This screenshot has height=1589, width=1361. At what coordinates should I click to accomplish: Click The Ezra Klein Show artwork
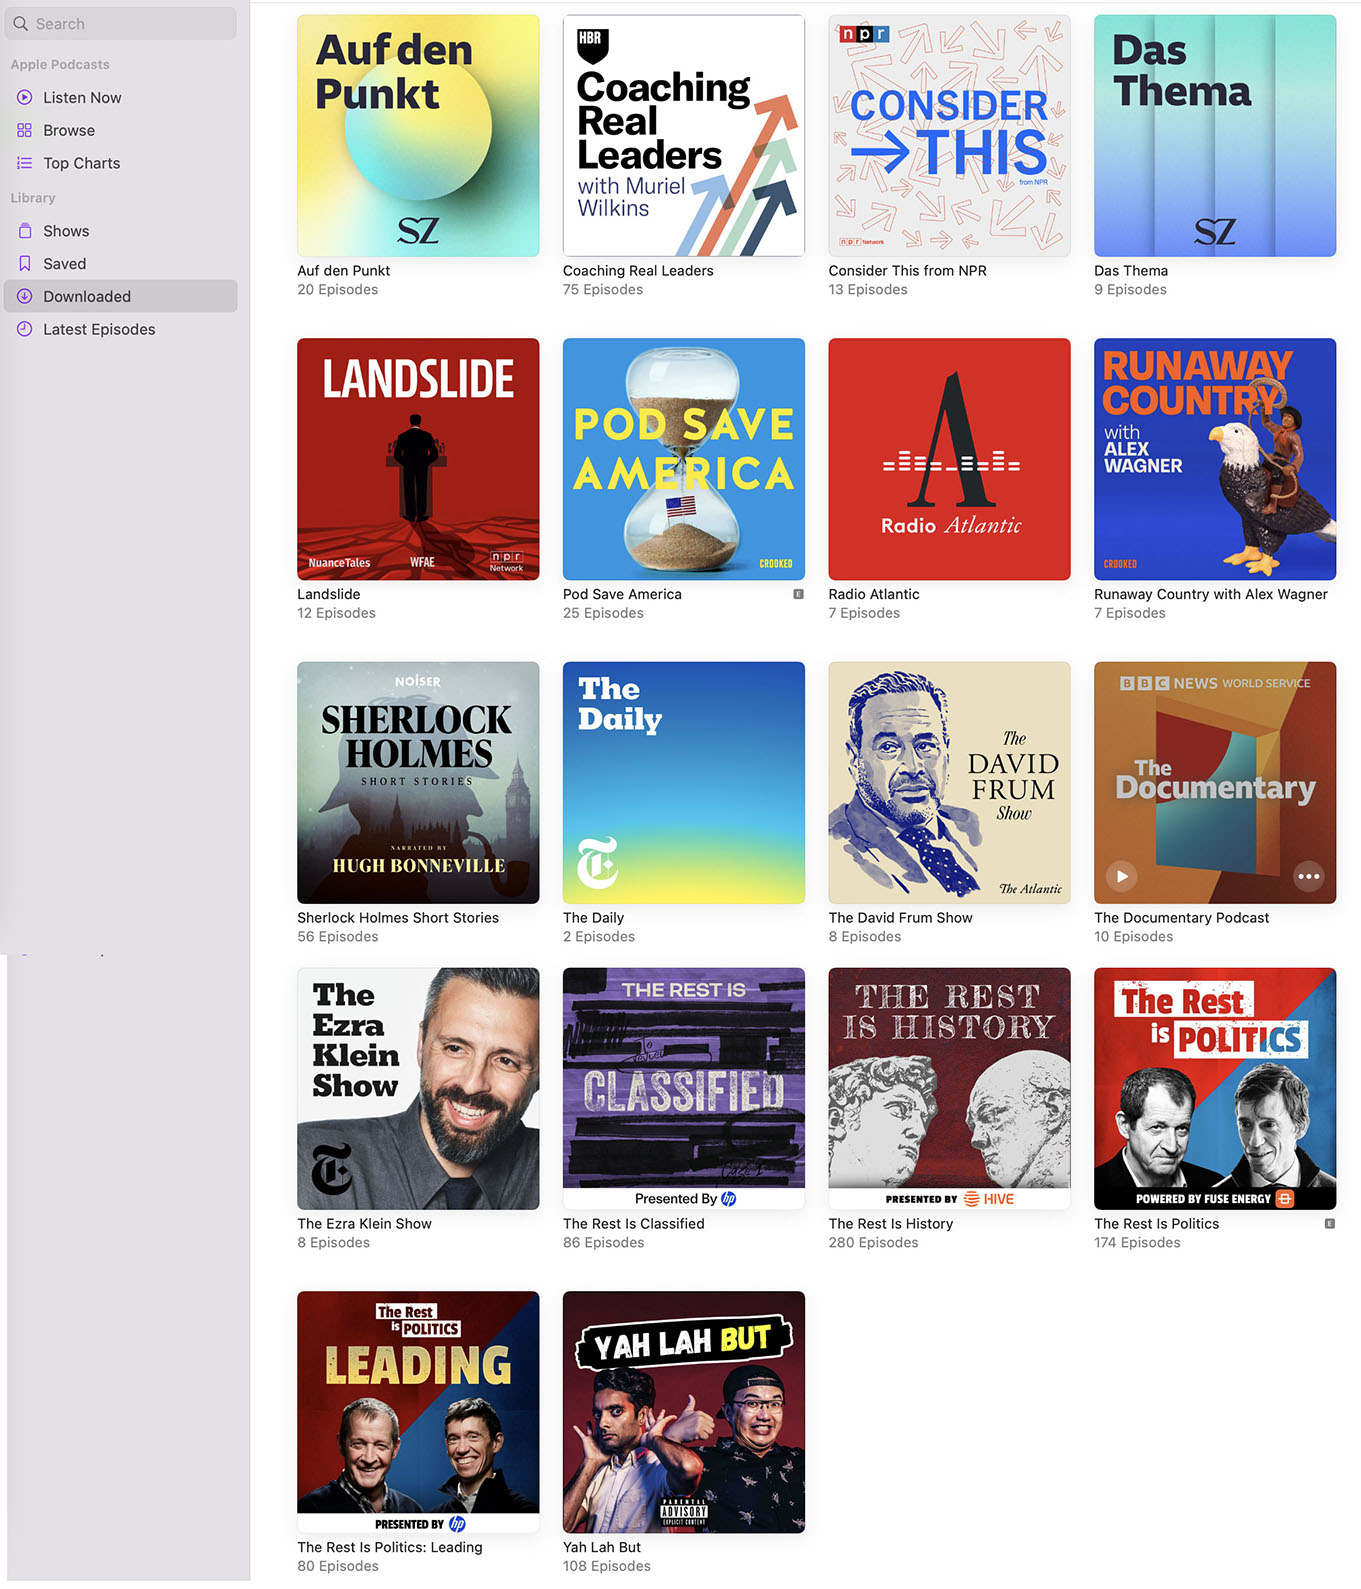[418, 1088]
